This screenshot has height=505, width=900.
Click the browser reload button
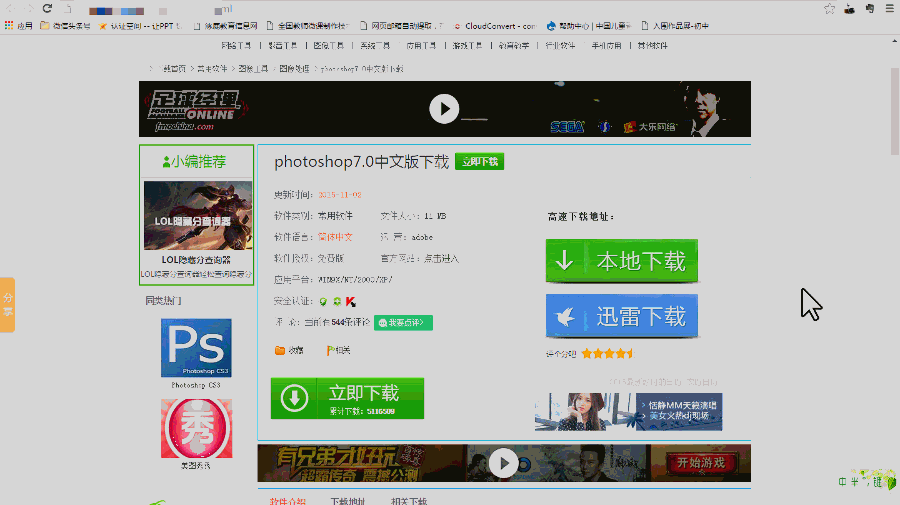point(46,8)
